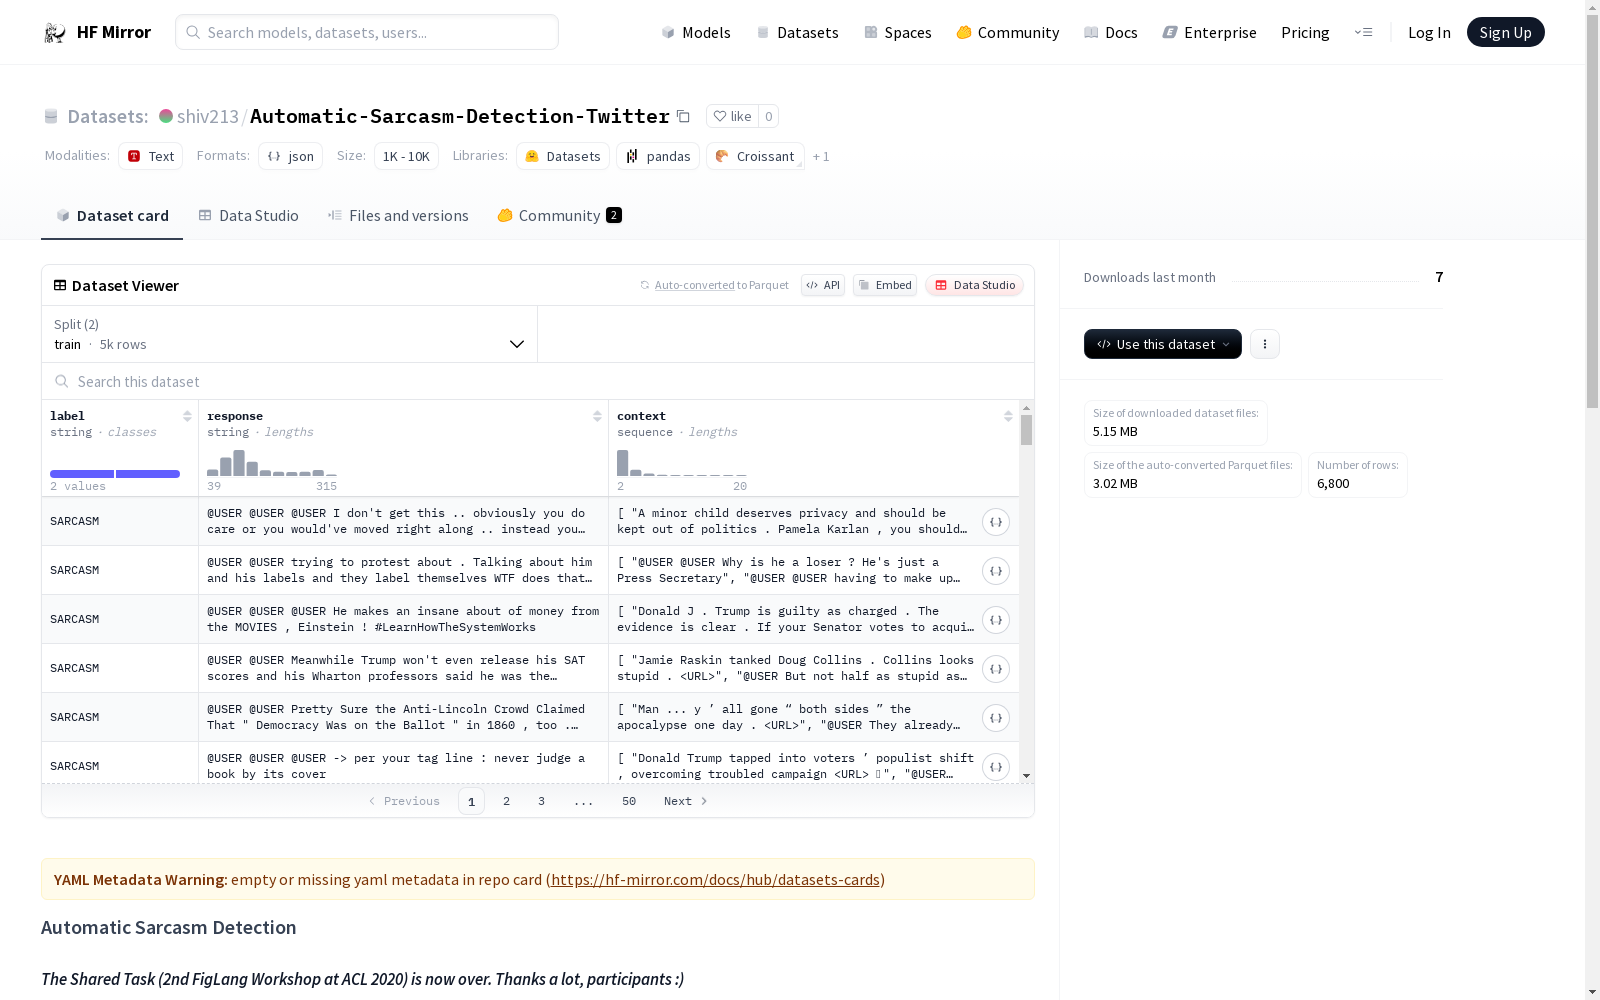Click the Datasets breadcrumb icon
This screenshot has height=1000, width=1600.
coord(51,117)
